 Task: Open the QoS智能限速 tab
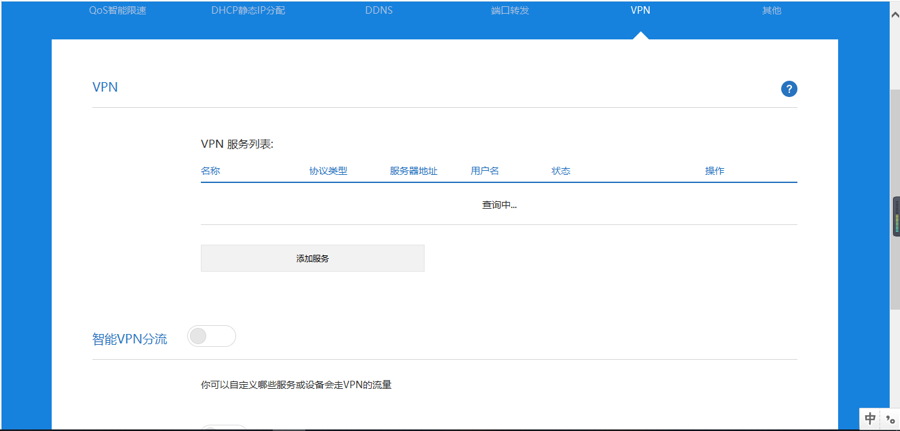pyautogui.click(x=117, y=10)
